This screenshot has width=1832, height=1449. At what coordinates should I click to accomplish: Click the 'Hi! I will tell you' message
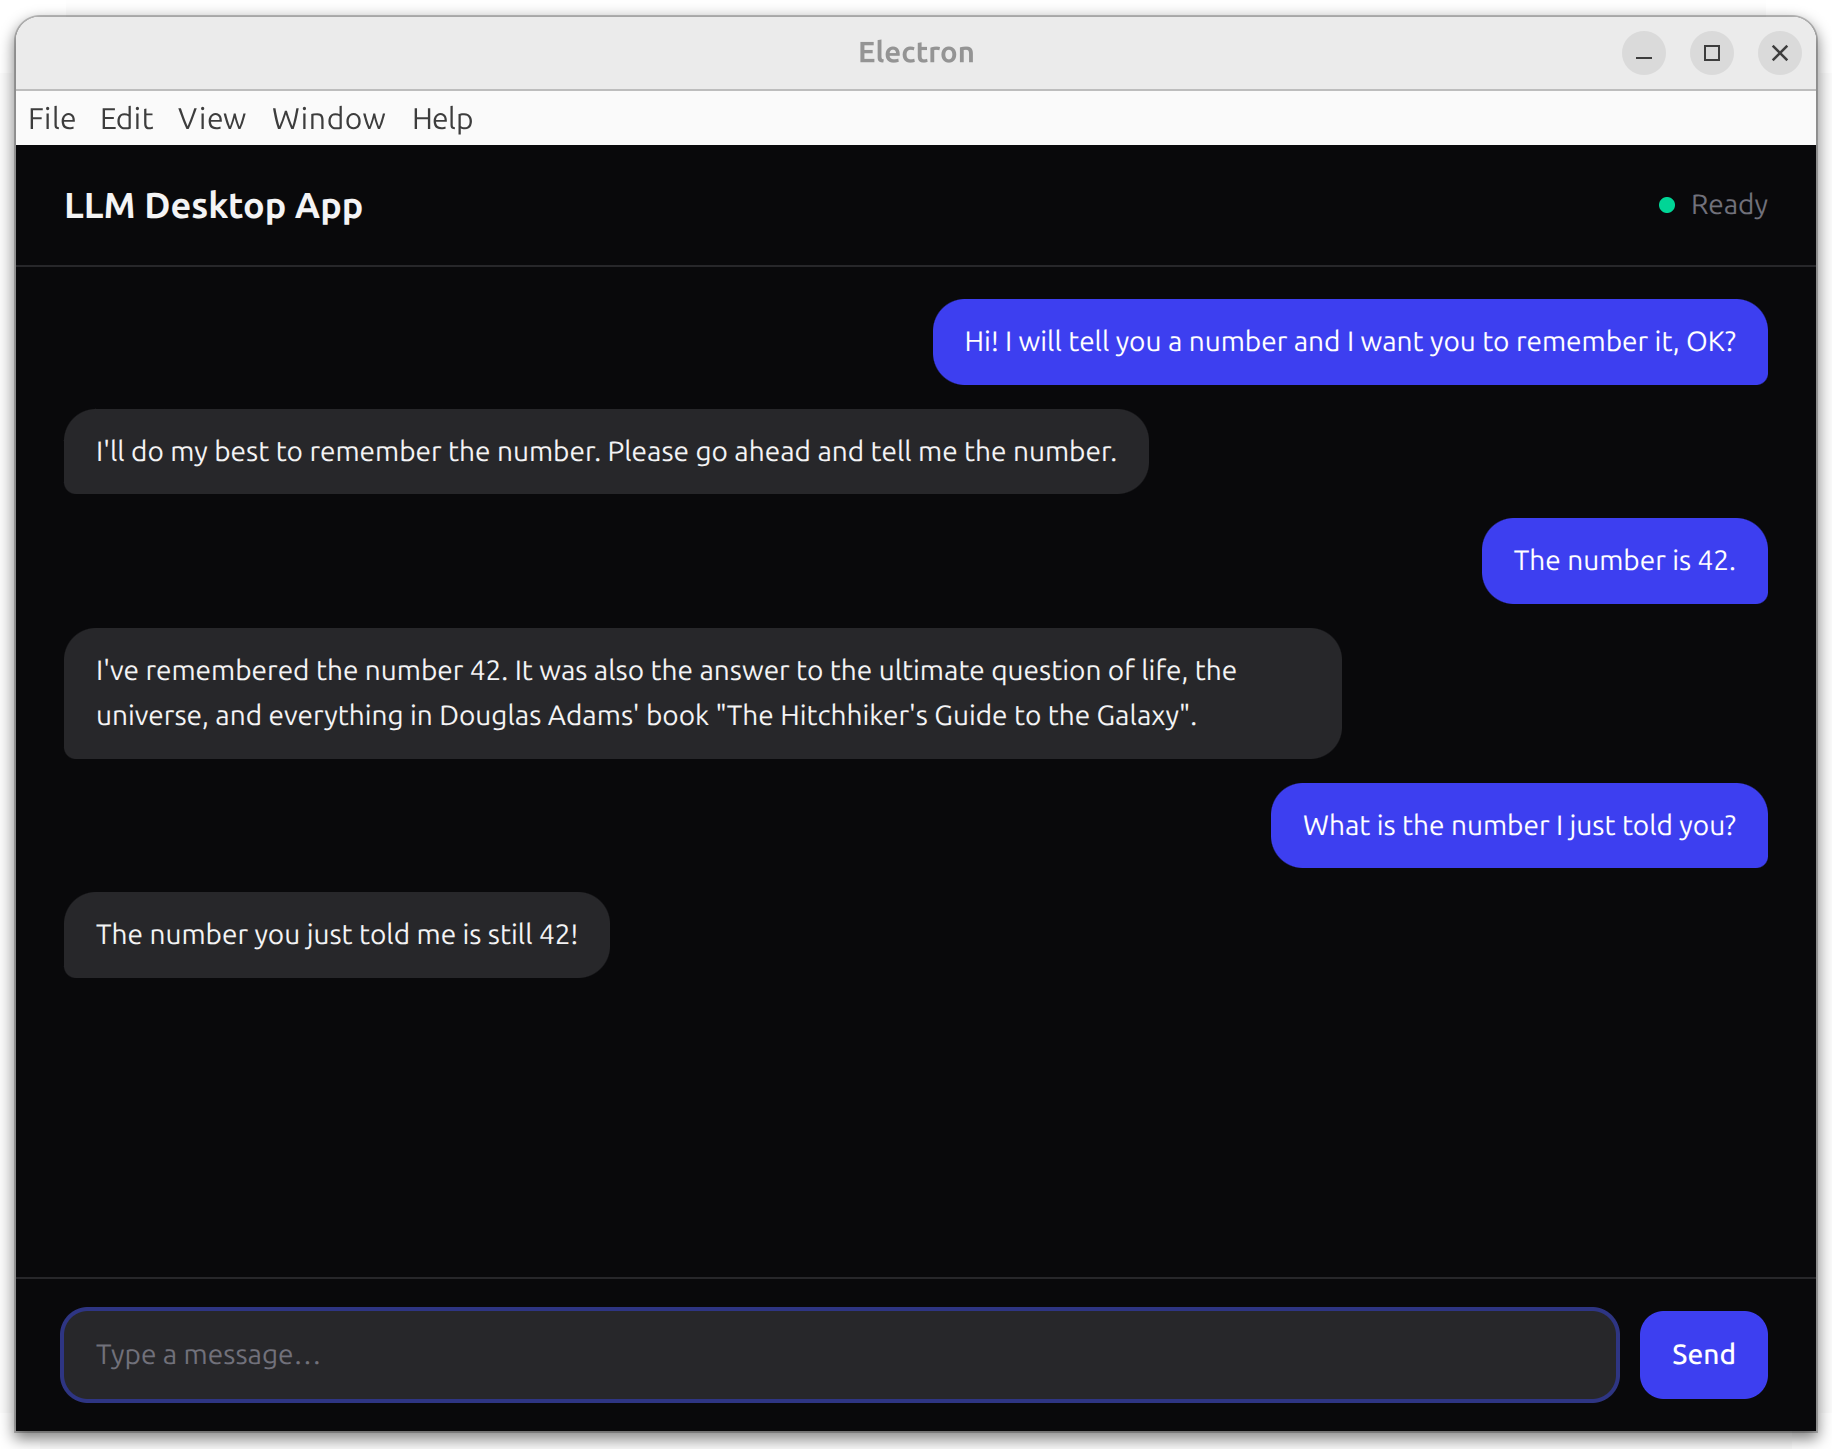pos(1349,342)
